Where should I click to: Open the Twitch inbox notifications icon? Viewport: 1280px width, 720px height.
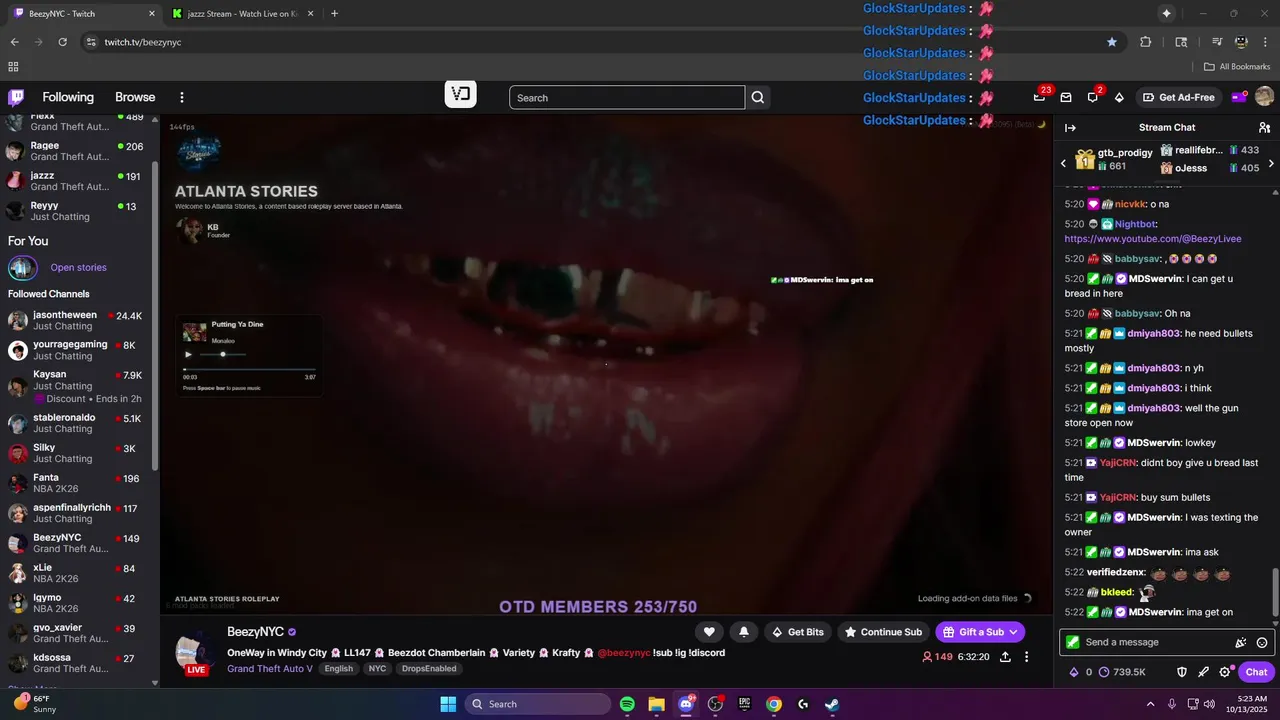click(1066, 97)
